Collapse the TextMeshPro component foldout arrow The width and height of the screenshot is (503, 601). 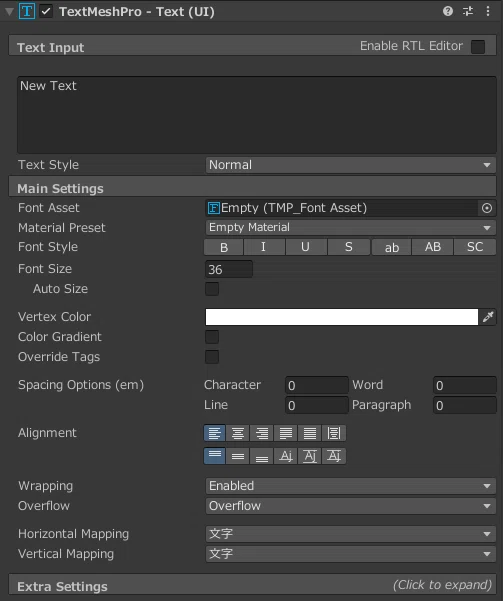coord(9,11)
